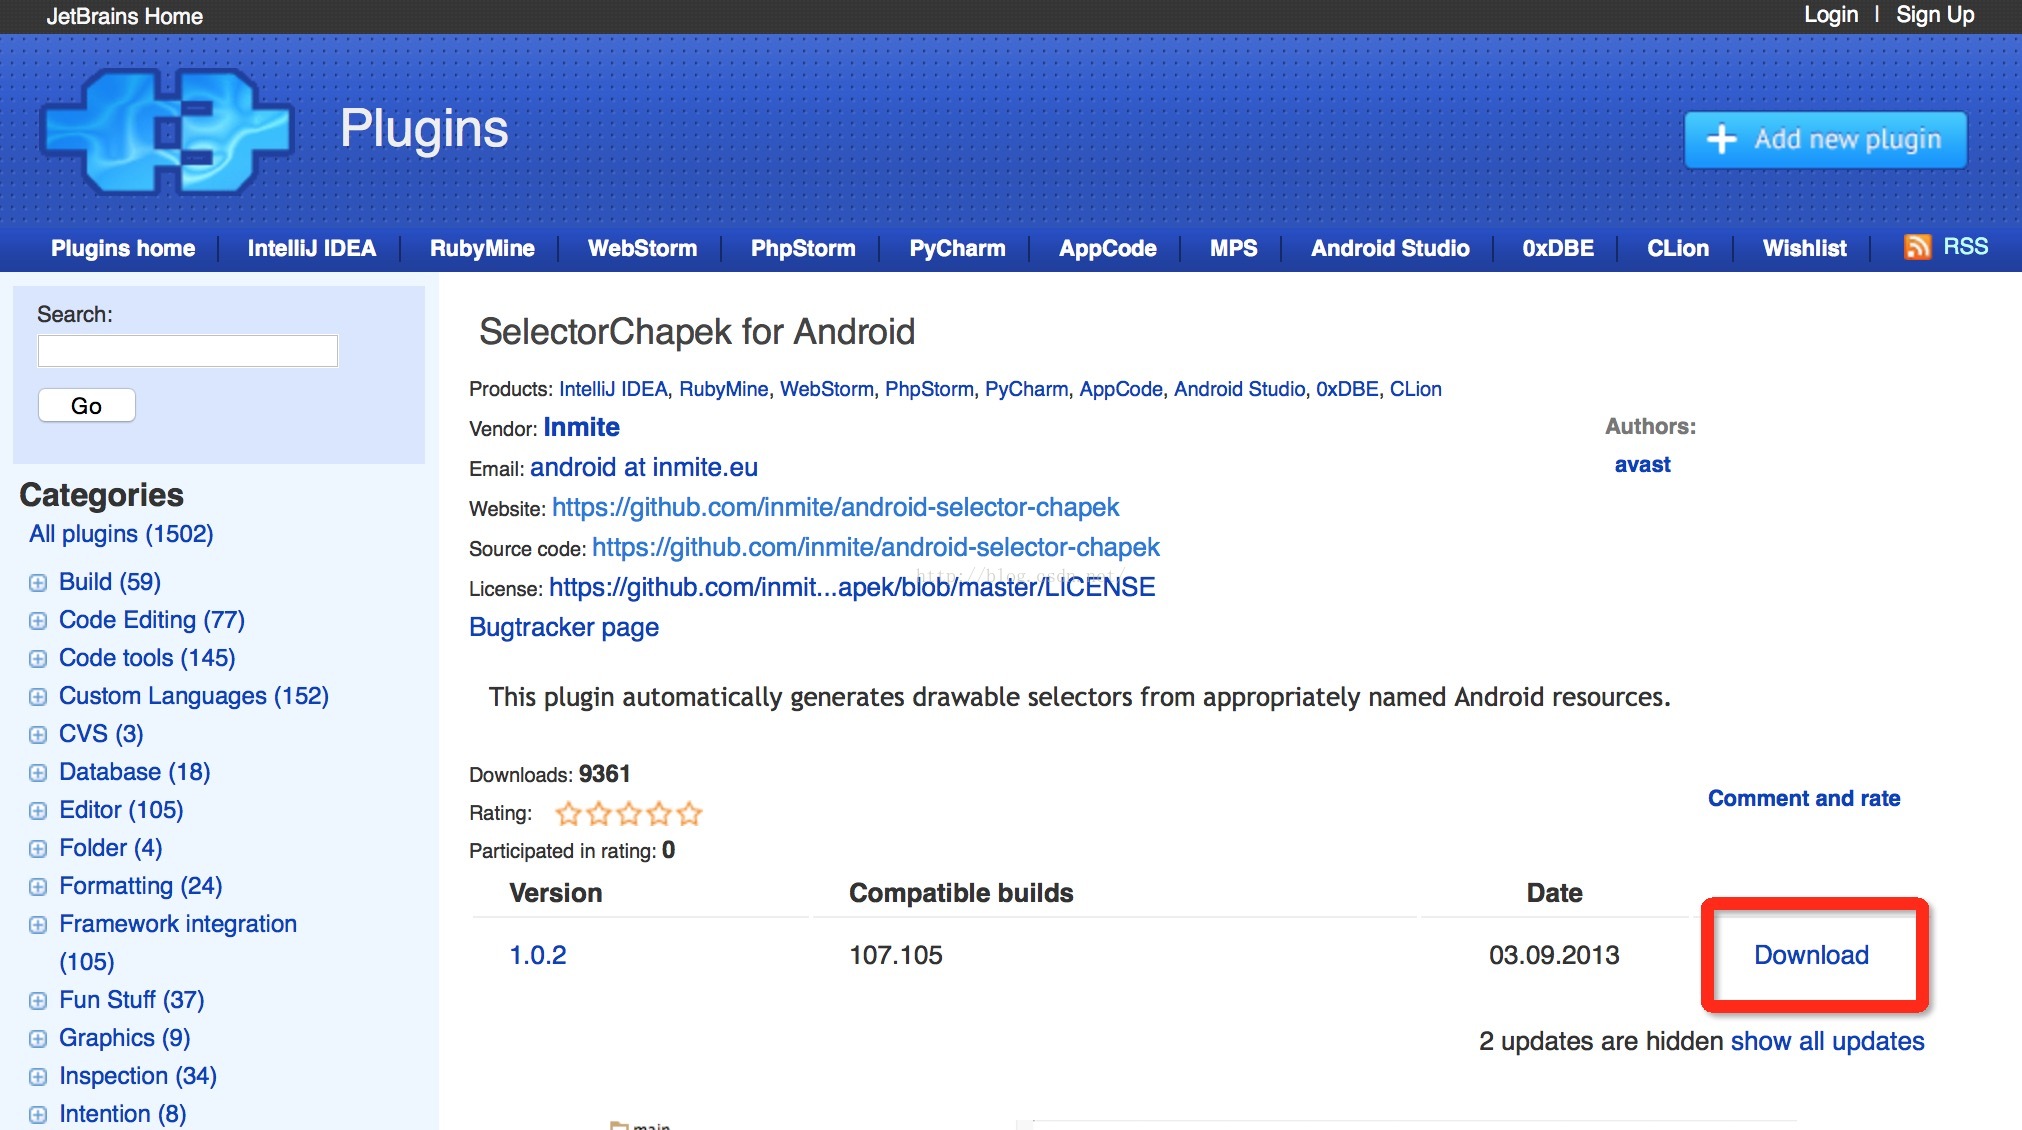Expand the Graphics category
Viewport: 2022px width, 1130px height.
pyautogui.click(x=38, y=1039)
